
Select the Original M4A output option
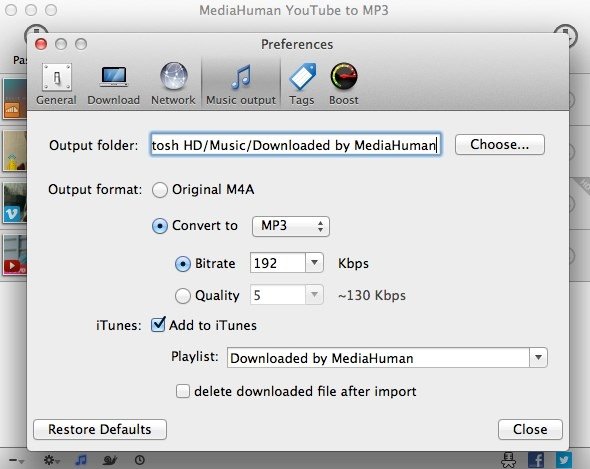(x=160, y=190)
